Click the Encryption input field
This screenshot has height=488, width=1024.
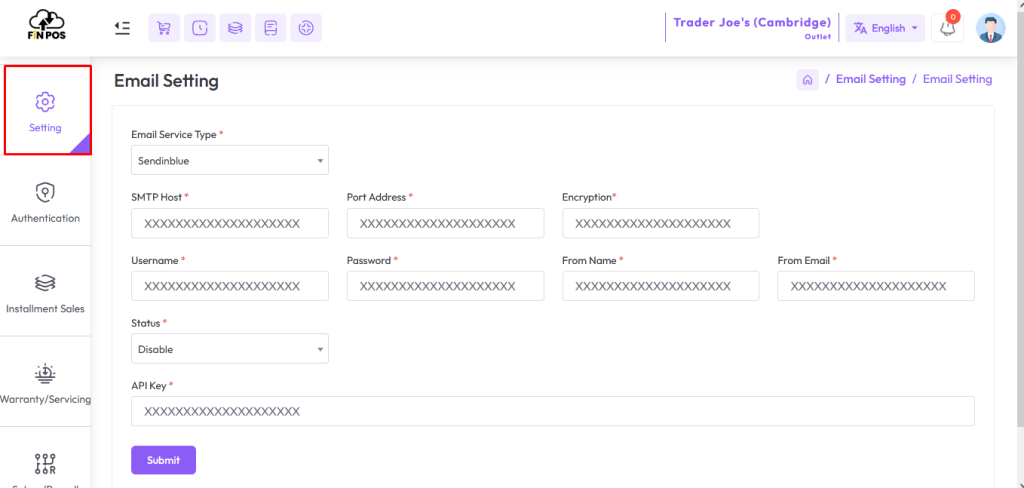(660, 223)
